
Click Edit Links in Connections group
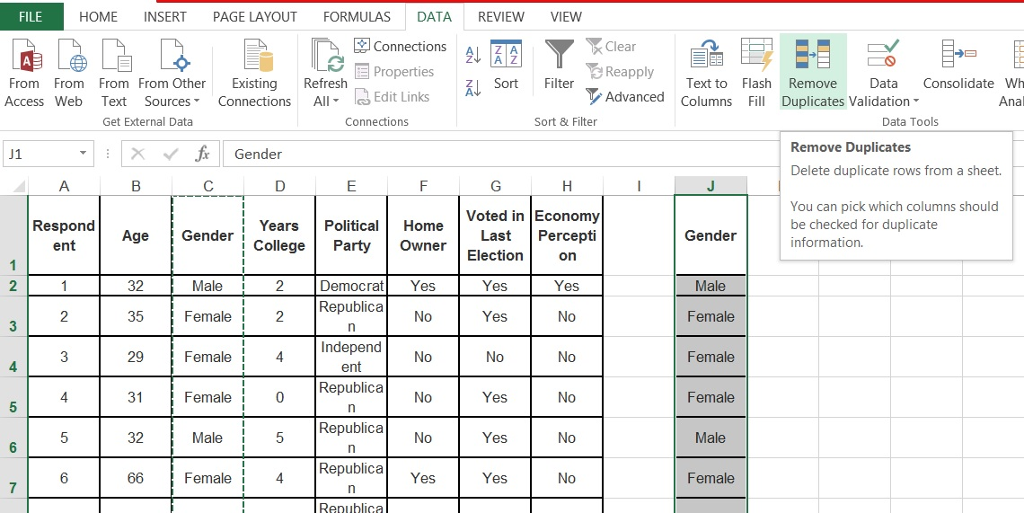tap(392, 97)
